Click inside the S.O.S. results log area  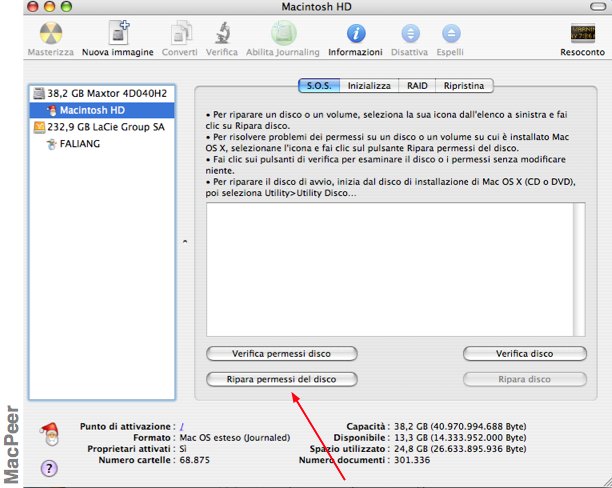(x=390, y=269)
